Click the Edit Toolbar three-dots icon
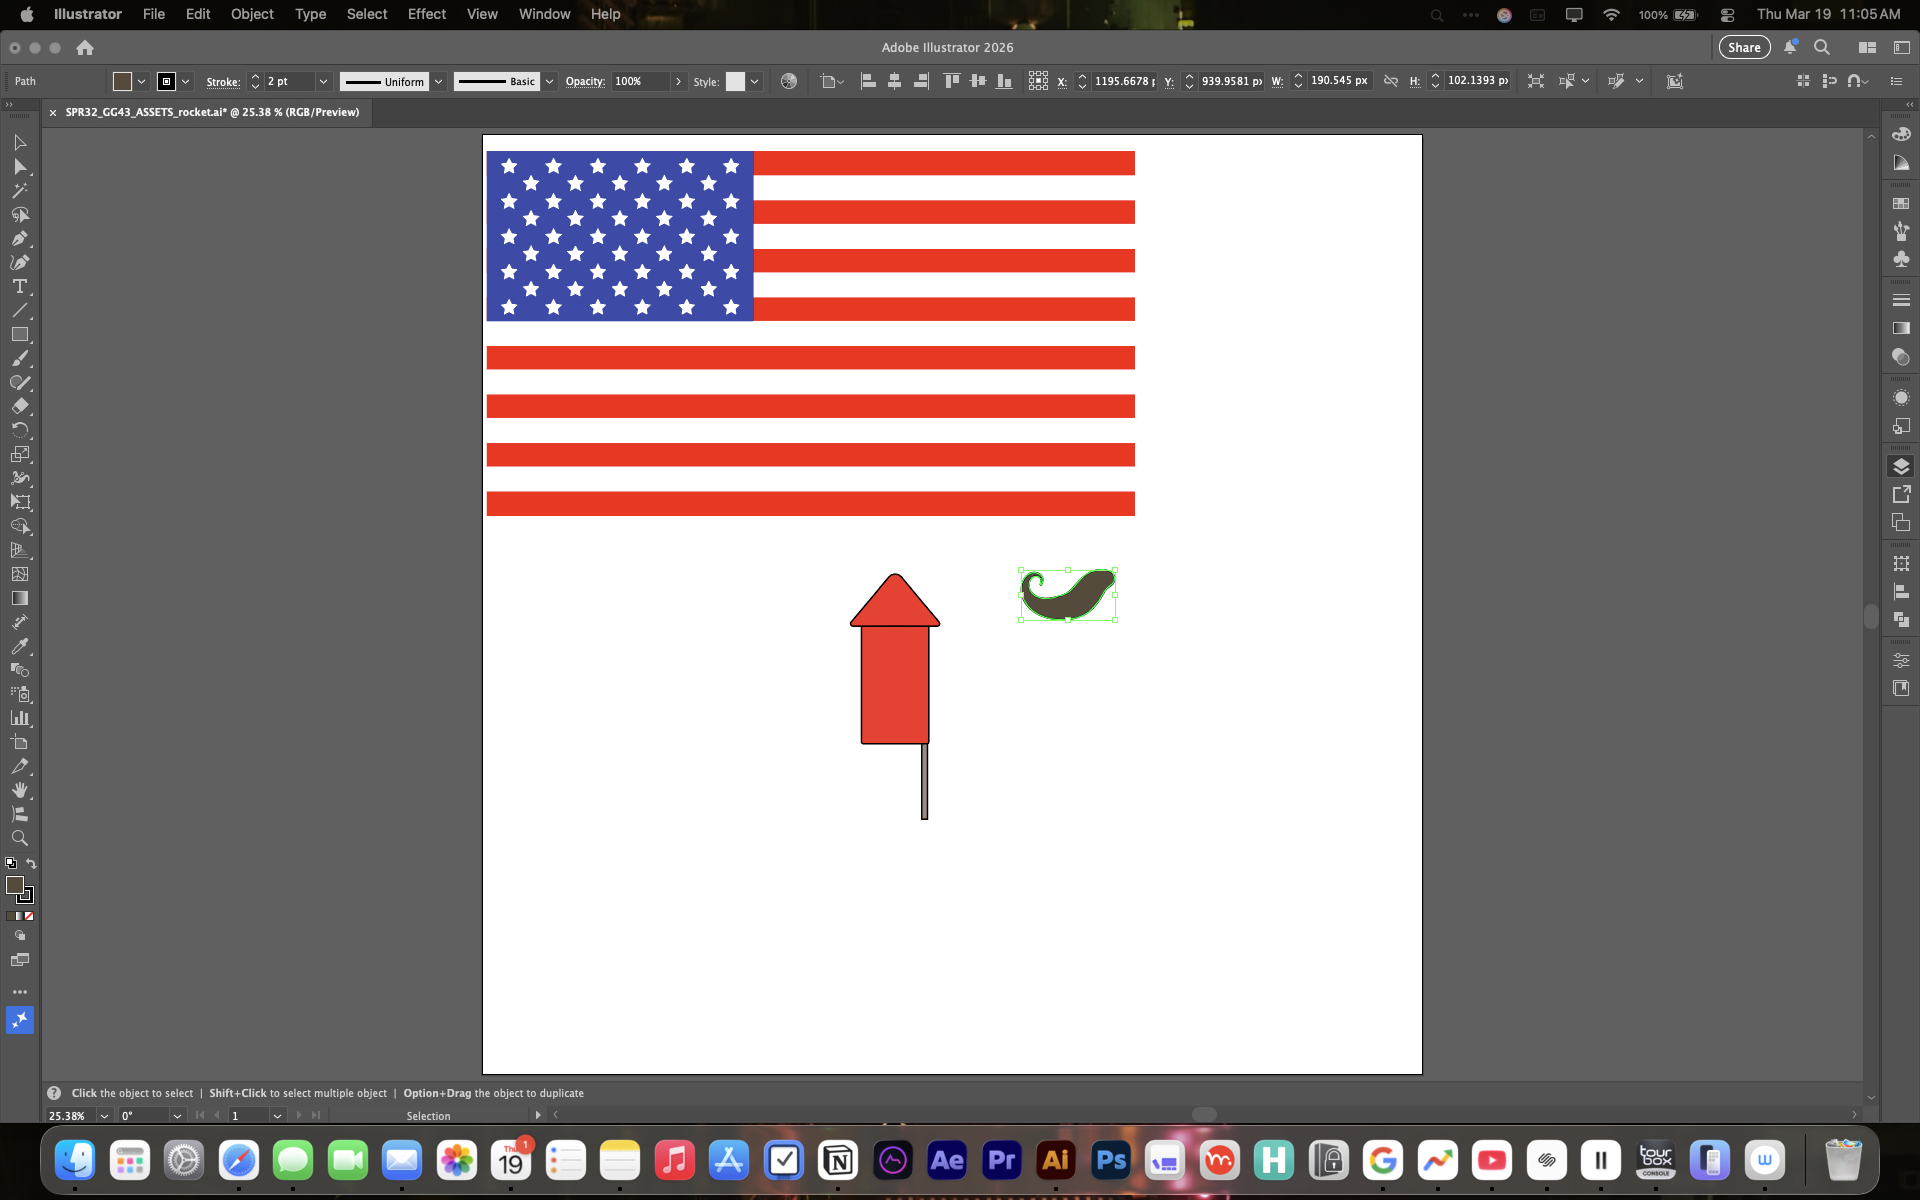Viewport: 1920px width, 1200px height. 19,992
